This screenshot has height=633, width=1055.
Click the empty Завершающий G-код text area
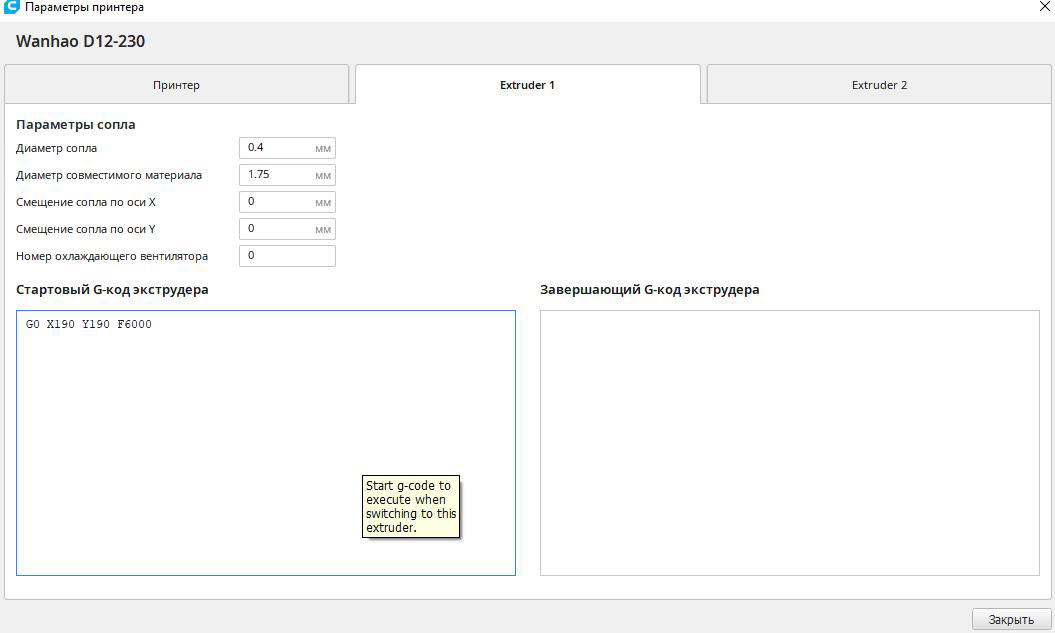[x=789, y=442]
